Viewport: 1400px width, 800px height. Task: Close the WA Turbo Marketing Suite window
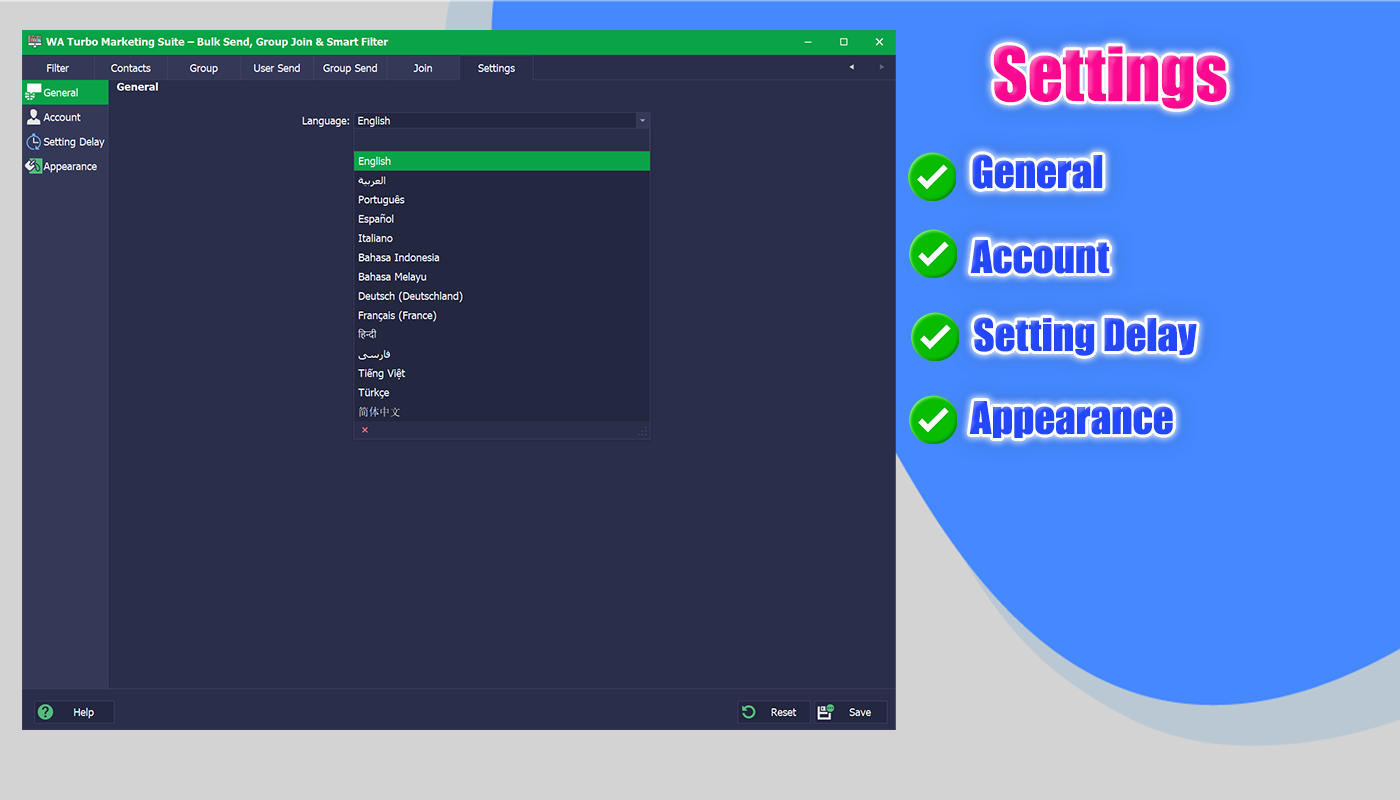pos(879,42)
